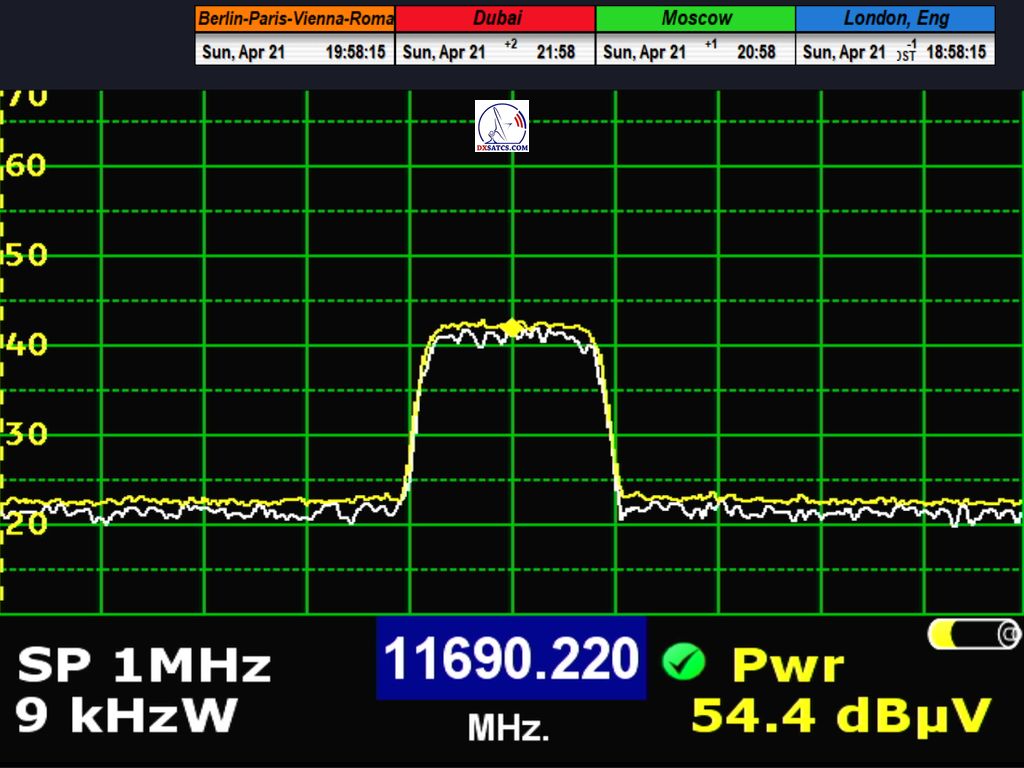Open the Berlin-Paris-Vienna-Roma clock tab
The width and height of the screenshot is (1024, 768).
tap(295, 18)
